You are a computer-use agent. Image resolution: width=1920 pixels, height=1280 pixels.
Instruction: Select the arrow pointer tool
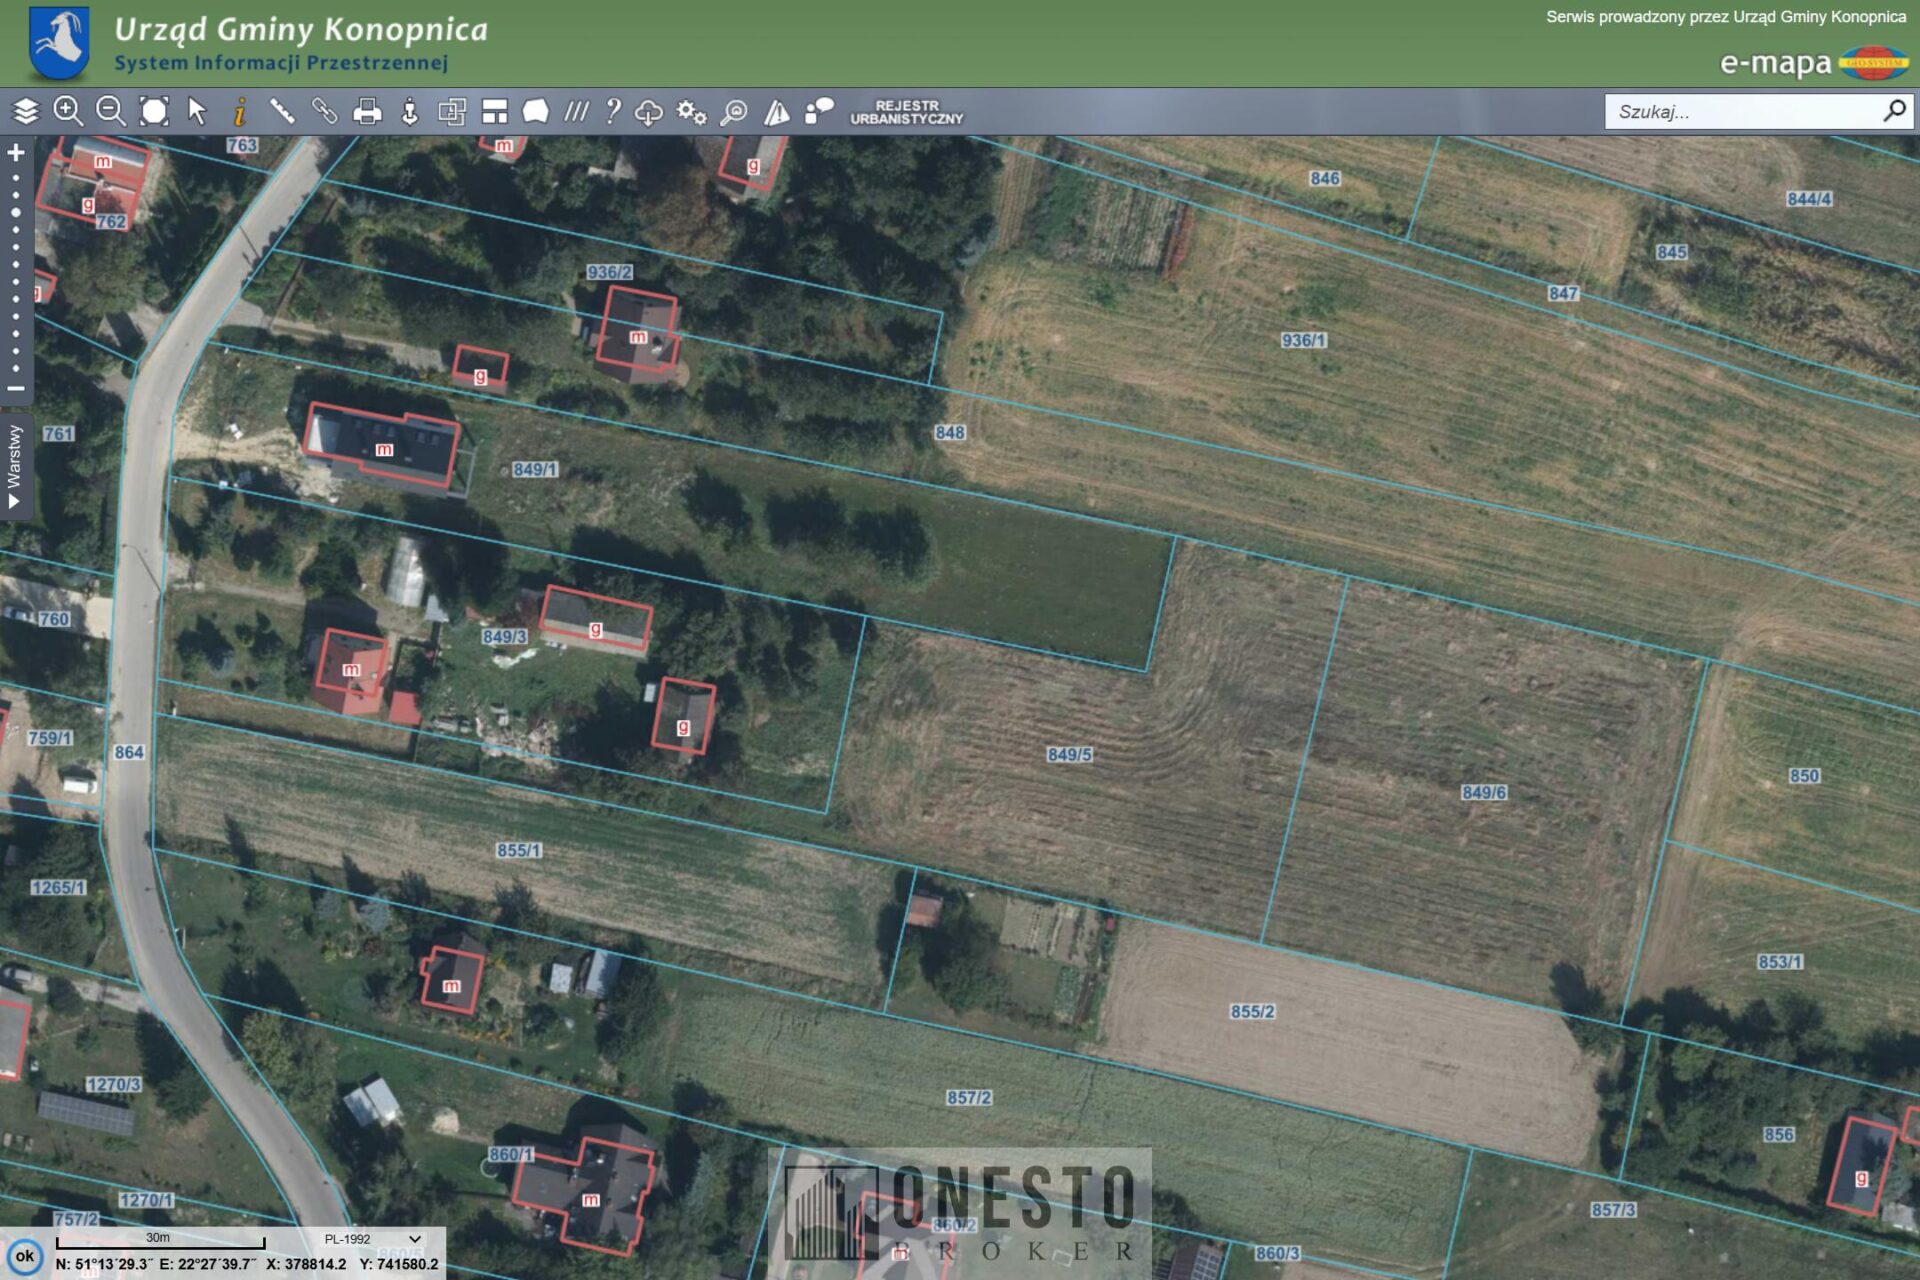[x=197, y=111]
